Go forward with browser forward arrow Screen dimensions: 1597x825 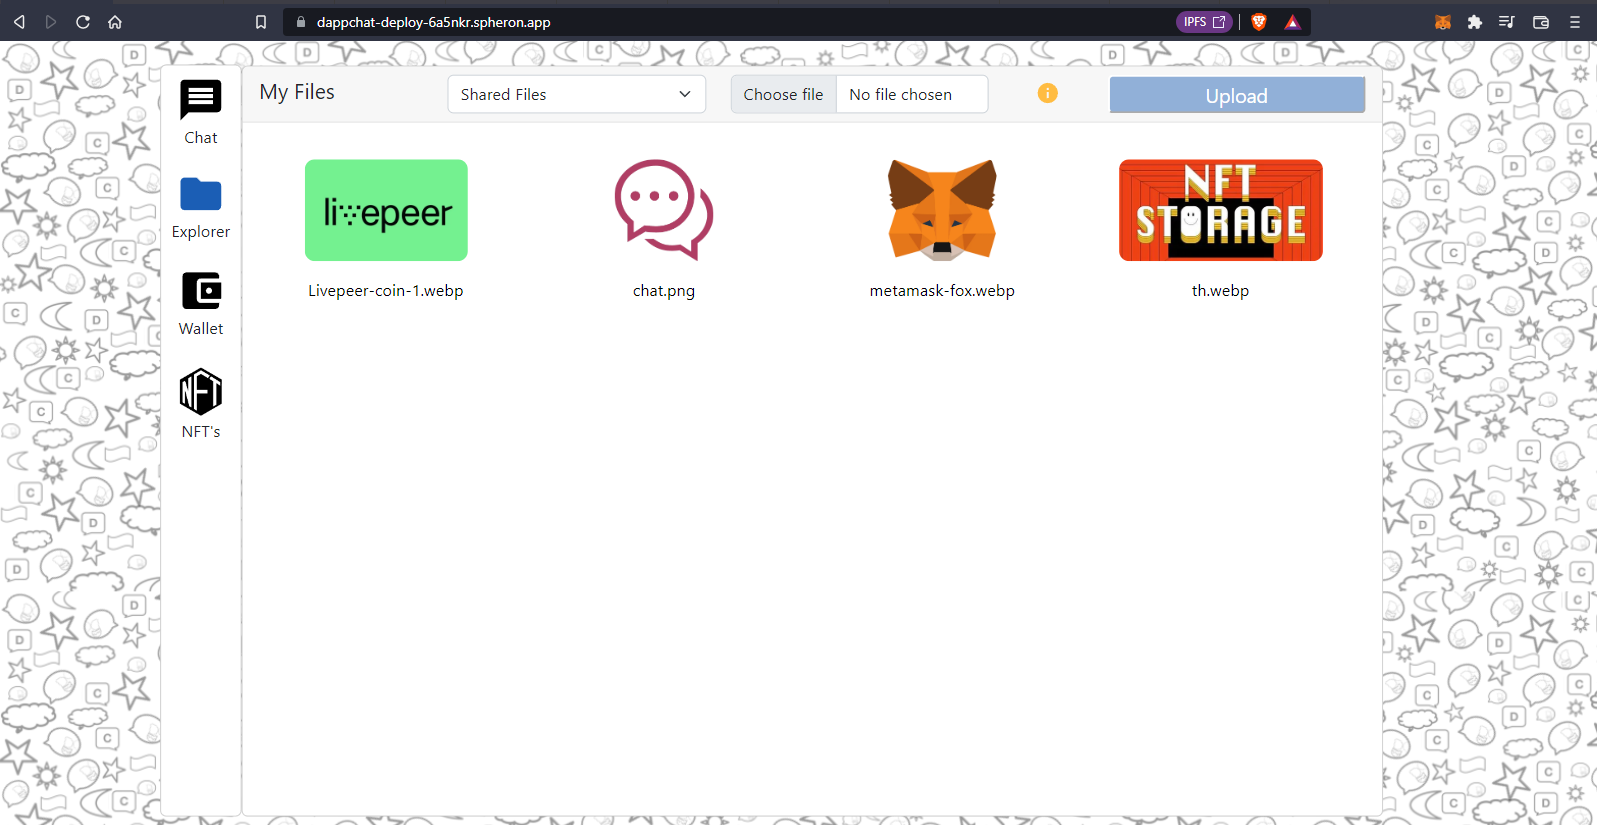51,22
